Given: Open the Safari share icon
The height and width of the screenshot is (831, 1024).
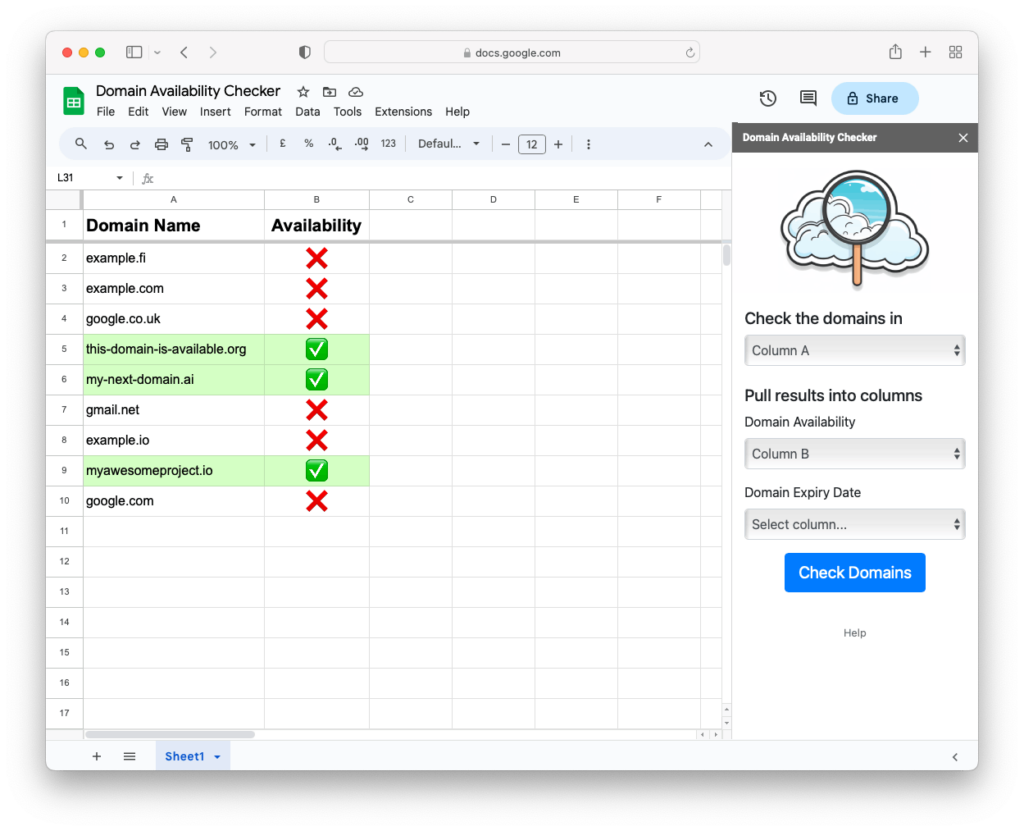Looking at the screenshot, I should tap(895, 52).
